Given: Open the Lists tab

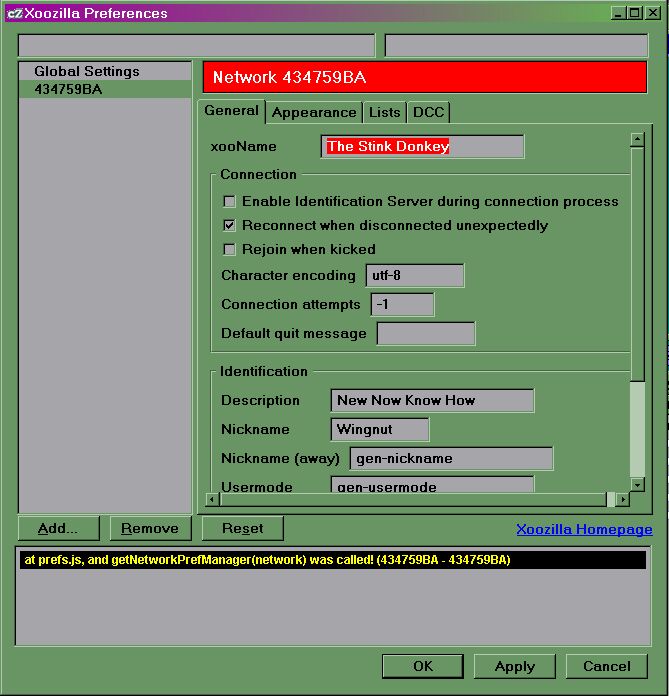Looking at the screenshot, I should pyautogui.click(x=384, y=112).
